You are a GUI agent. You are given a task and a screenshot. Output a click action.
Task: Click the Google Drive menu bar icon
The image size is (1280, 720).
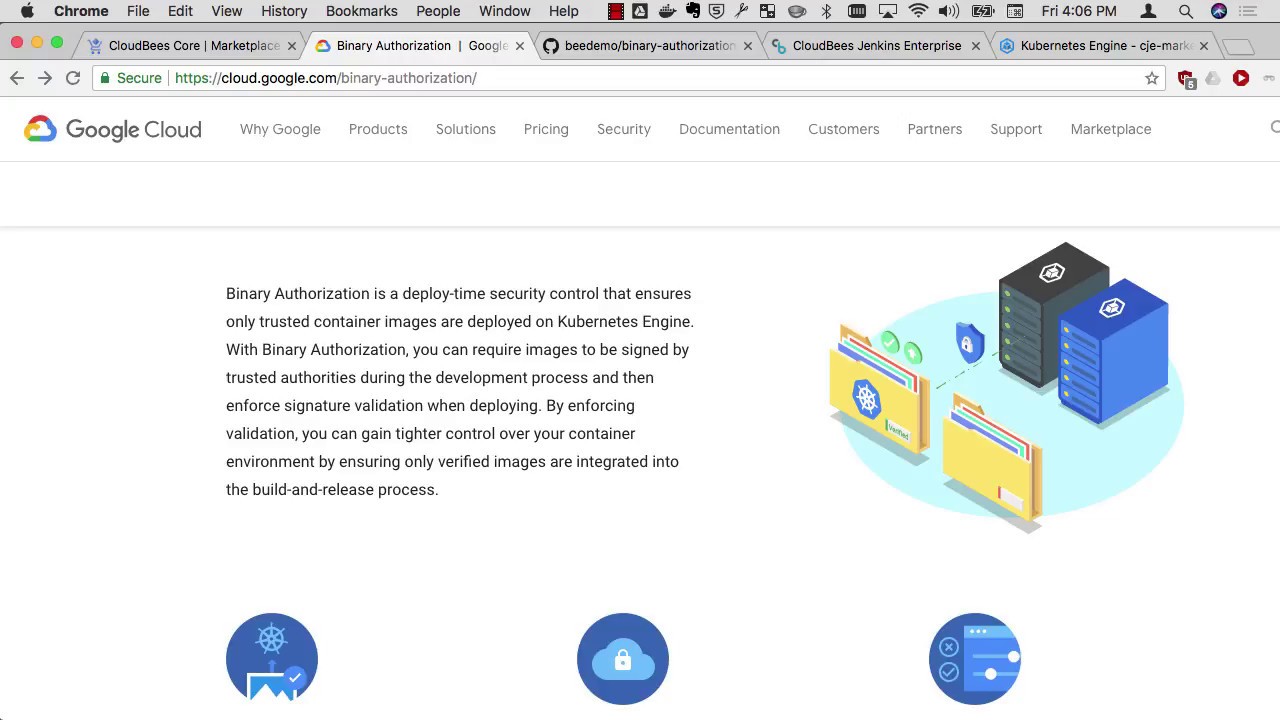click(x=640, y=11)
